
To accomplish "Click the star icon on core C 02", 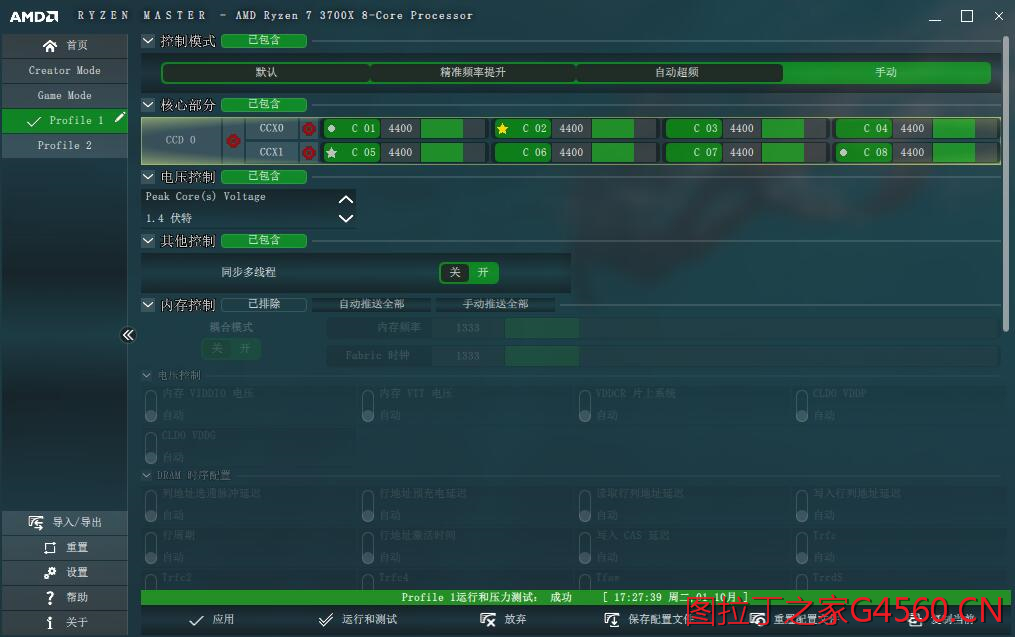I will tap(502, 128).
